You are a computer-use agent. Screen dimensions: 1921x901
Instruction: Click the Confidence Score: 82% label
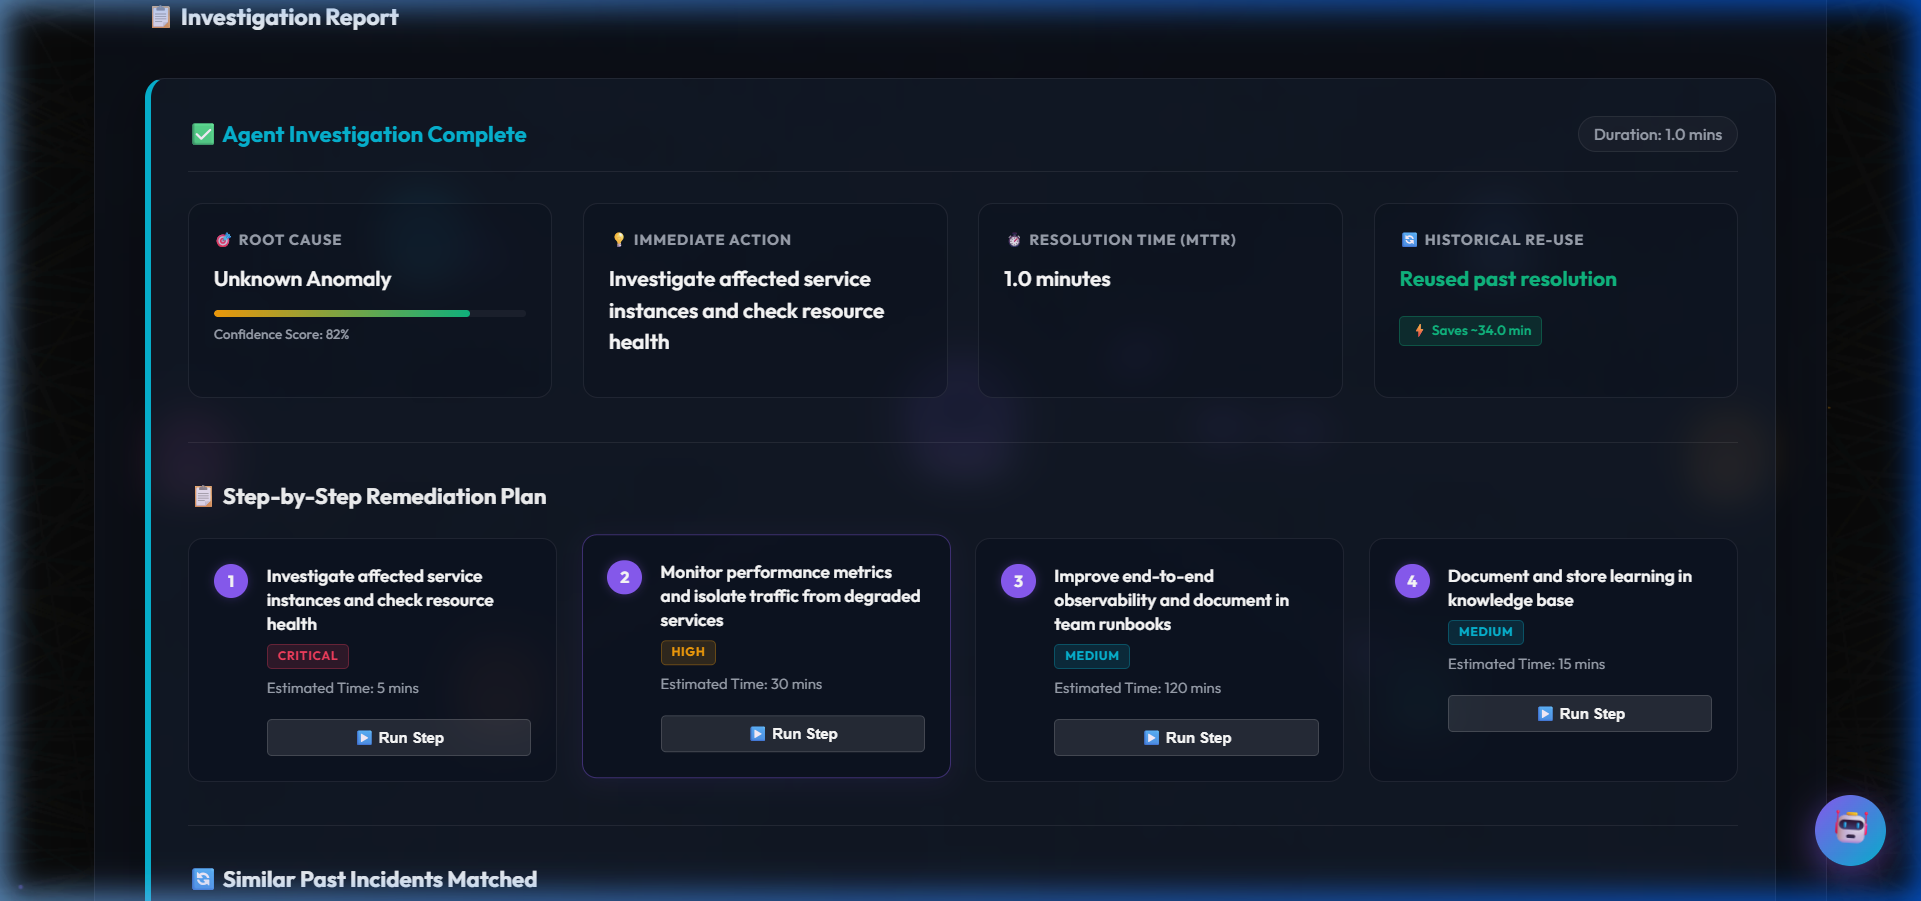[281, 334]
